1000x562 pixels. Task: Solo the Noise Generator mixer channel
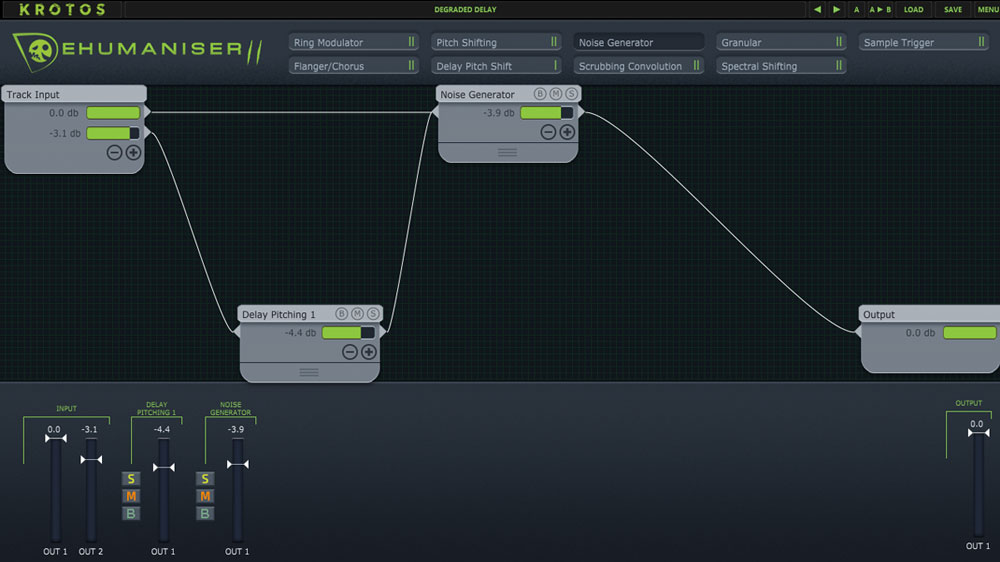coord(205,480)
